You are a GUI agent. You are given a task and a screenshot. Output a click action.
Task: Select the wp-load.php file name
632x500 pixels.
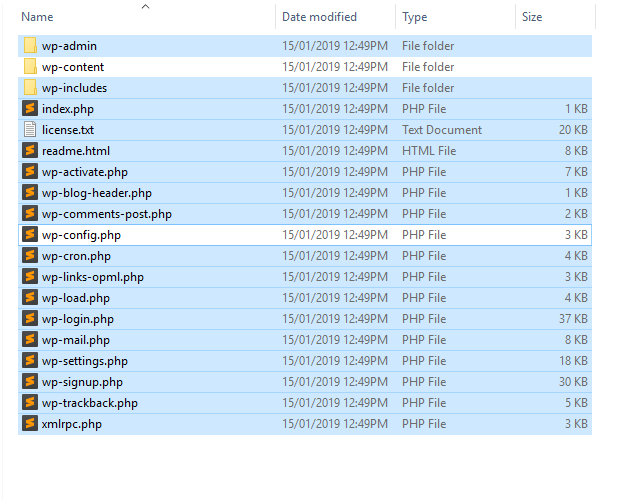click(76, 298)
